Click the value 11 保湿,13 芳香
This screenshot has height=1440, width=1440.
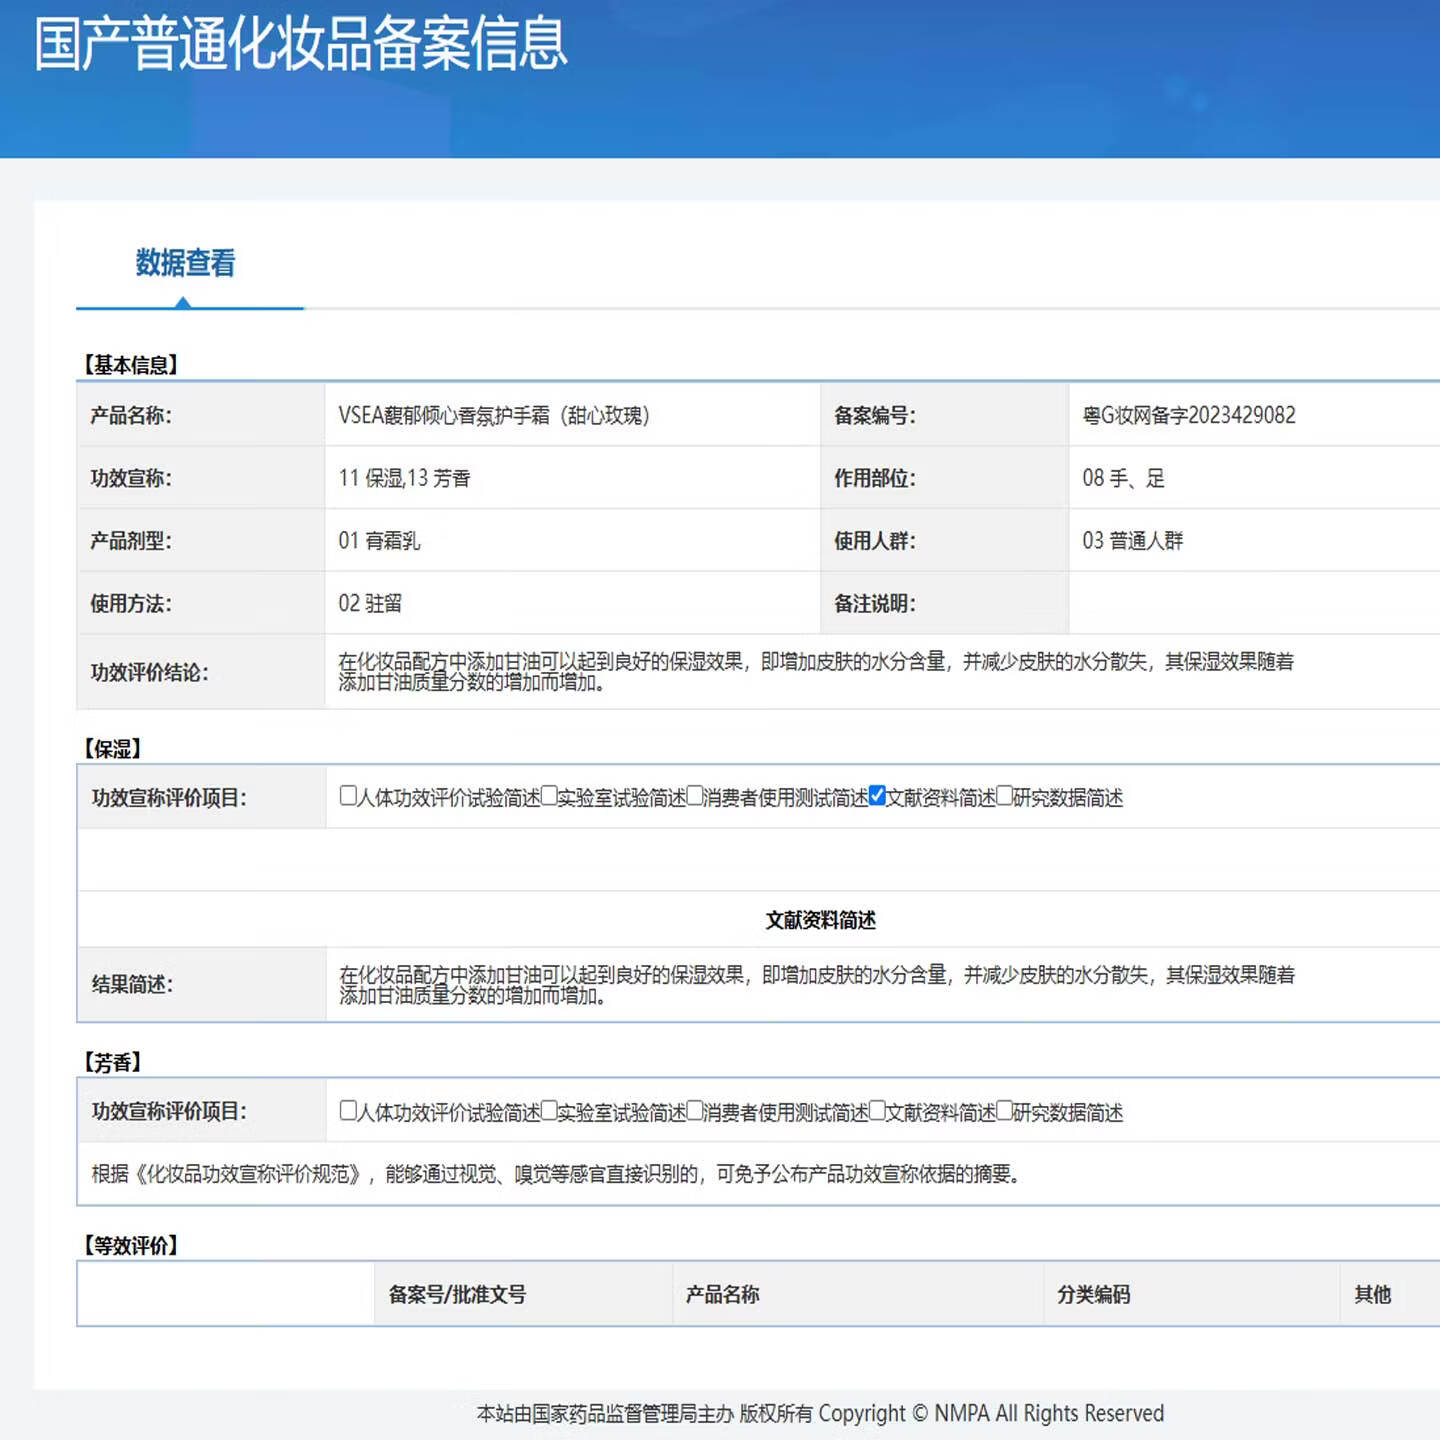point(404,479)
